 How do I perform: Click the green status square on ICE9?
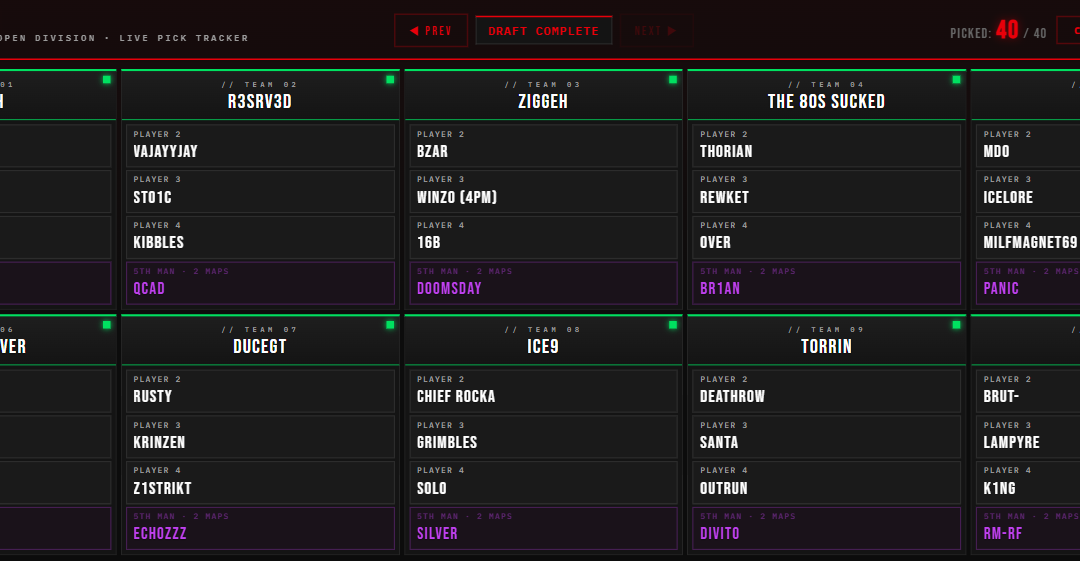coord(673,324)
